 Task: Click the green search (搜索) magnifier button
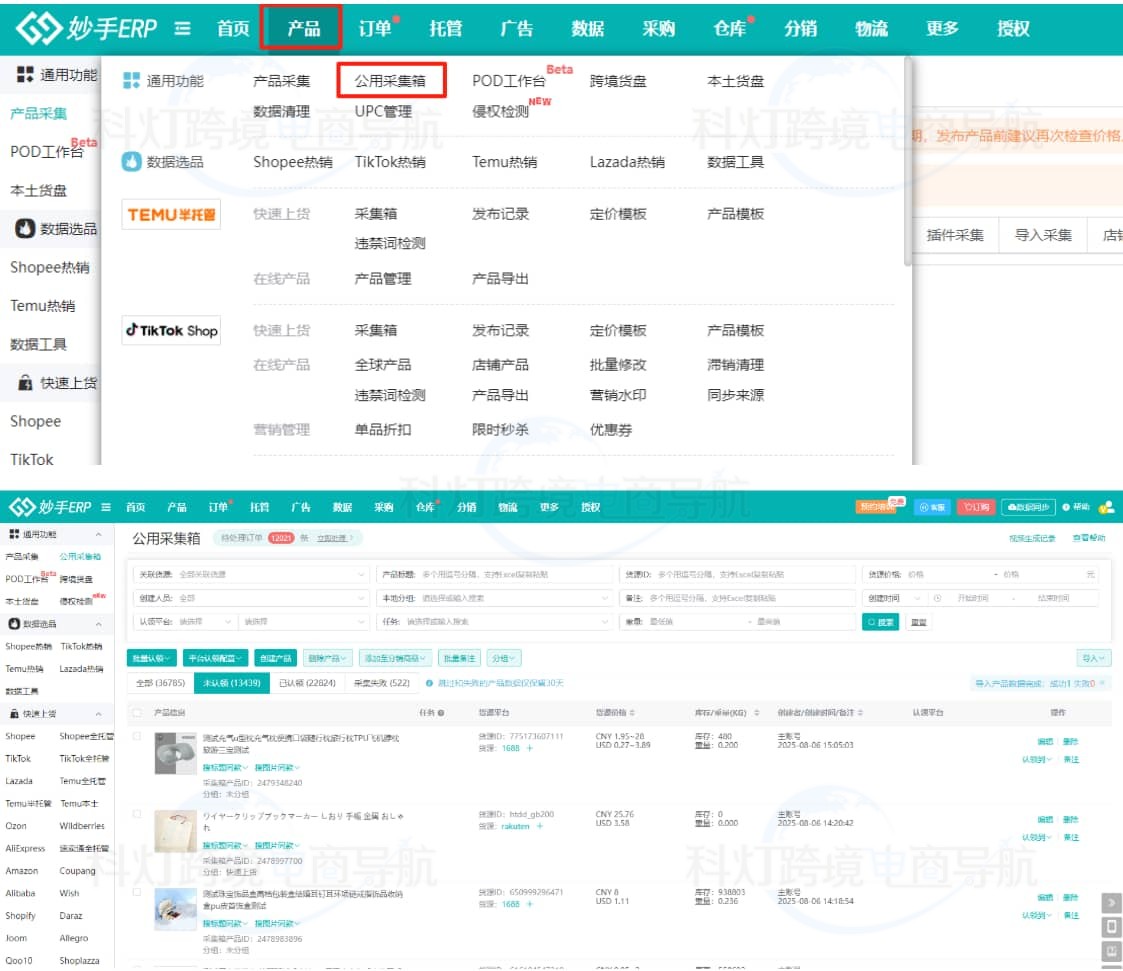[882, 622]
